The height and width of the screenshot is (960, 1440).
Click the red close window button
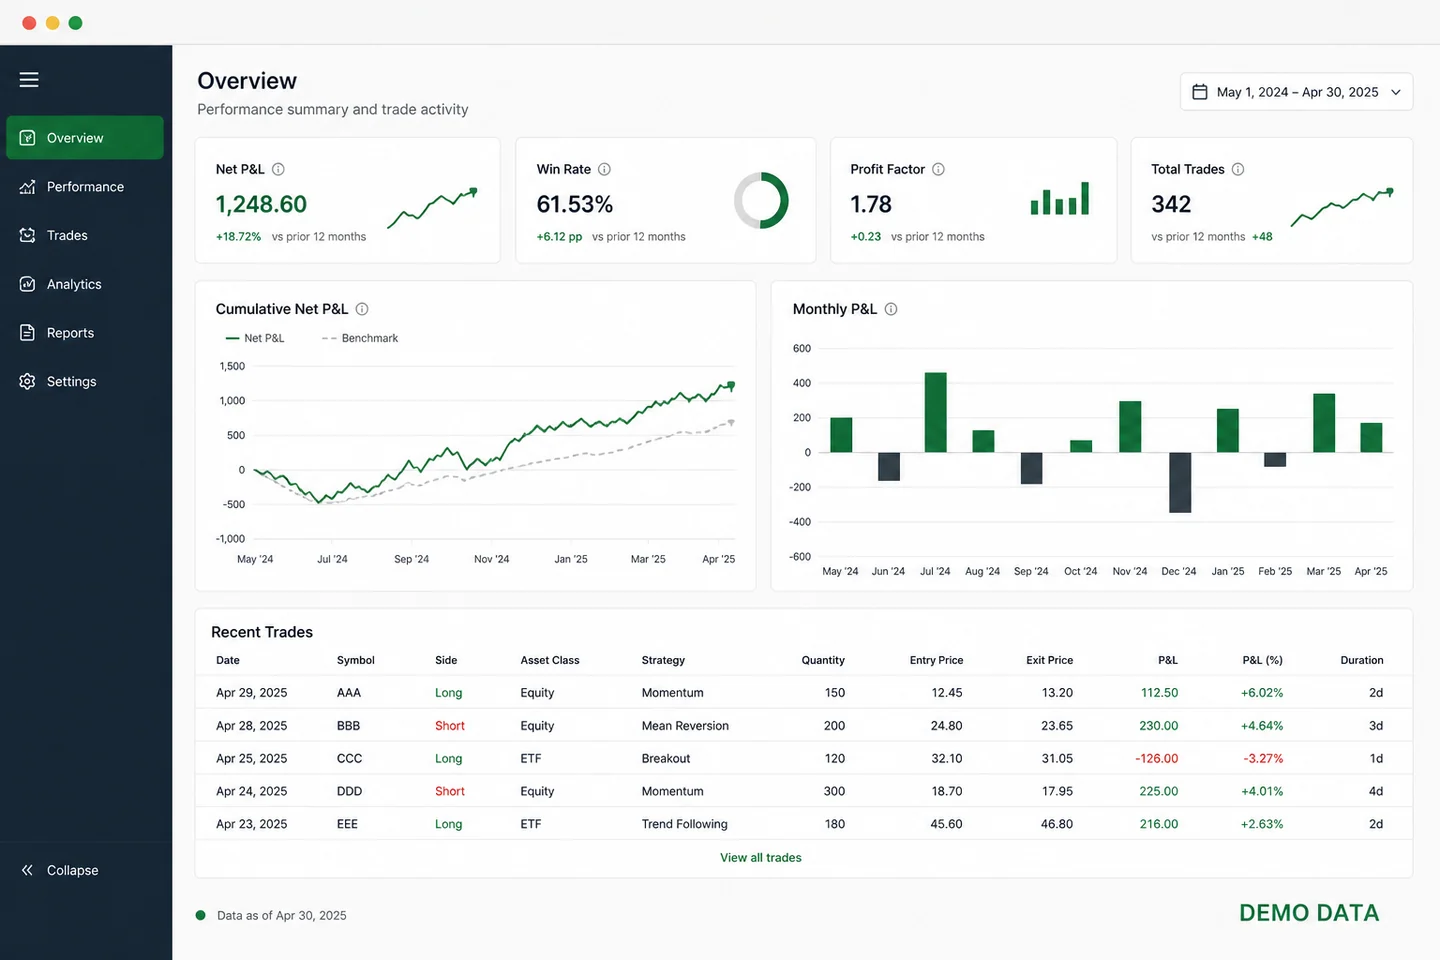[29, 23]
